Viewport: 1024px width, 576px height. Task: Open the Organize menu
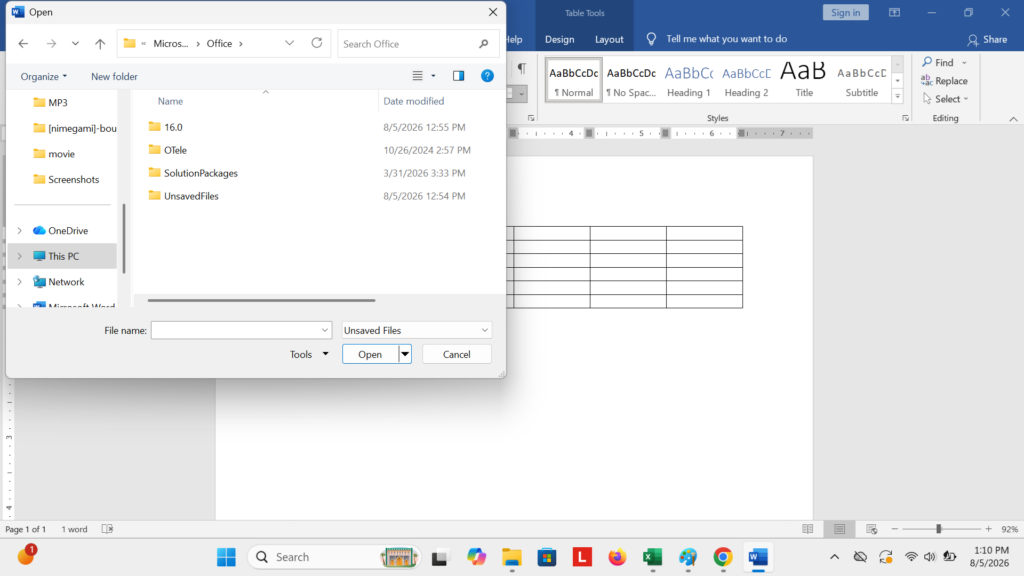pyautogui.click(x=44, y=76)
